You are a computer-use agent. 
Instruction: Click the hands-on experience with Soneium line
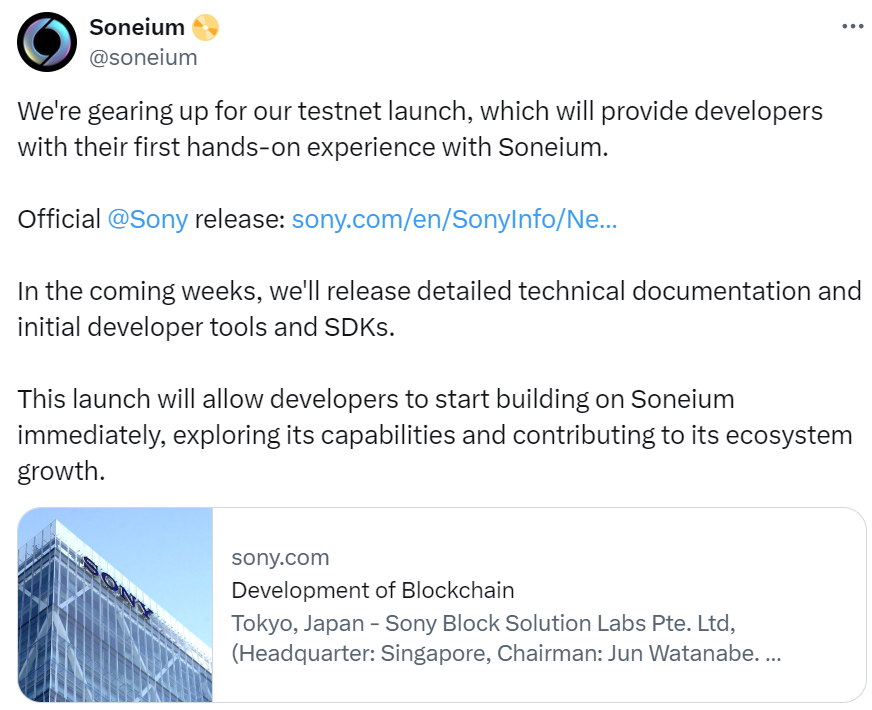pyautogui.click(x=313, y=147)
